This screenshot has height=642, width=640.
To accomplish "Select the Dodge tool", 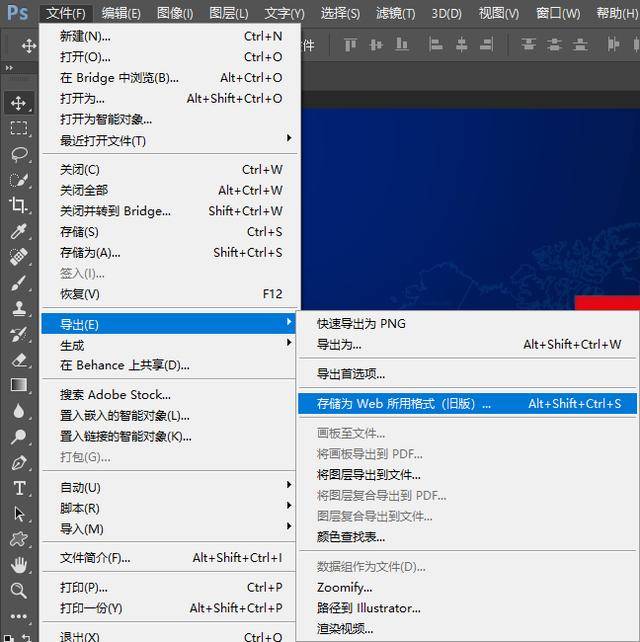I will click(19, 437).
